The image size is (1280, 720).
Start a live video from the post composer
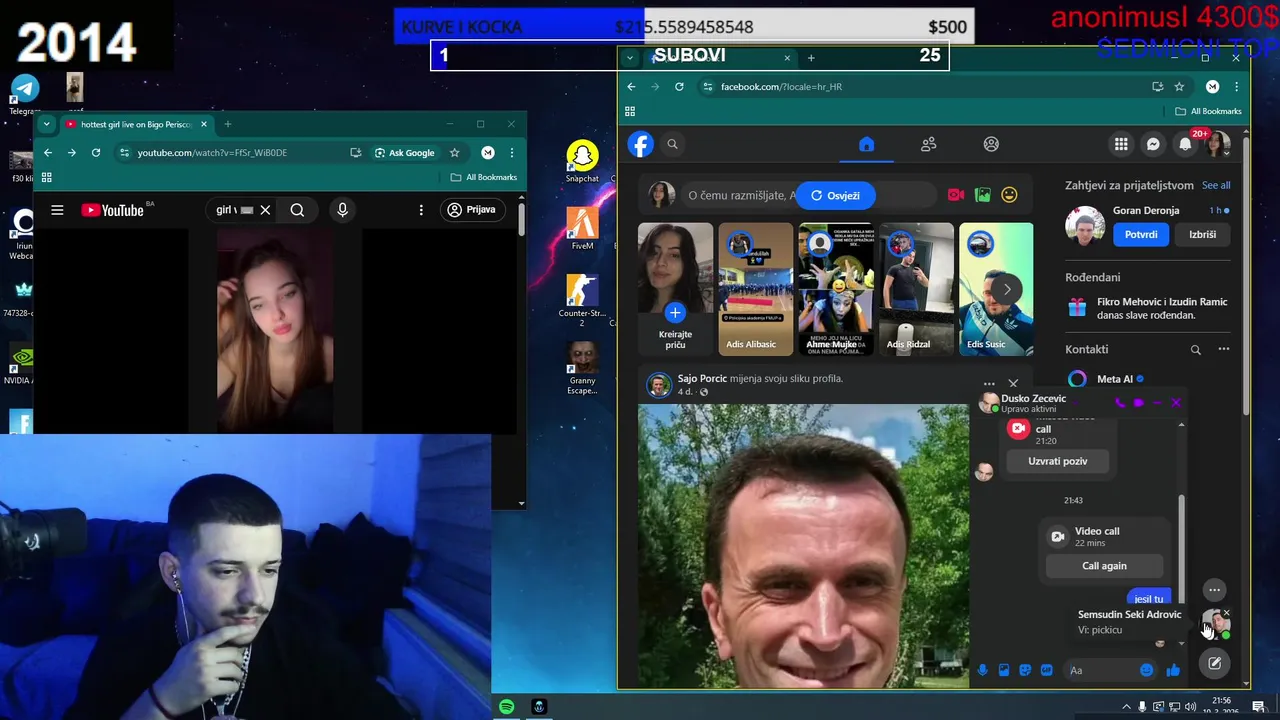(x=956, y=195)
